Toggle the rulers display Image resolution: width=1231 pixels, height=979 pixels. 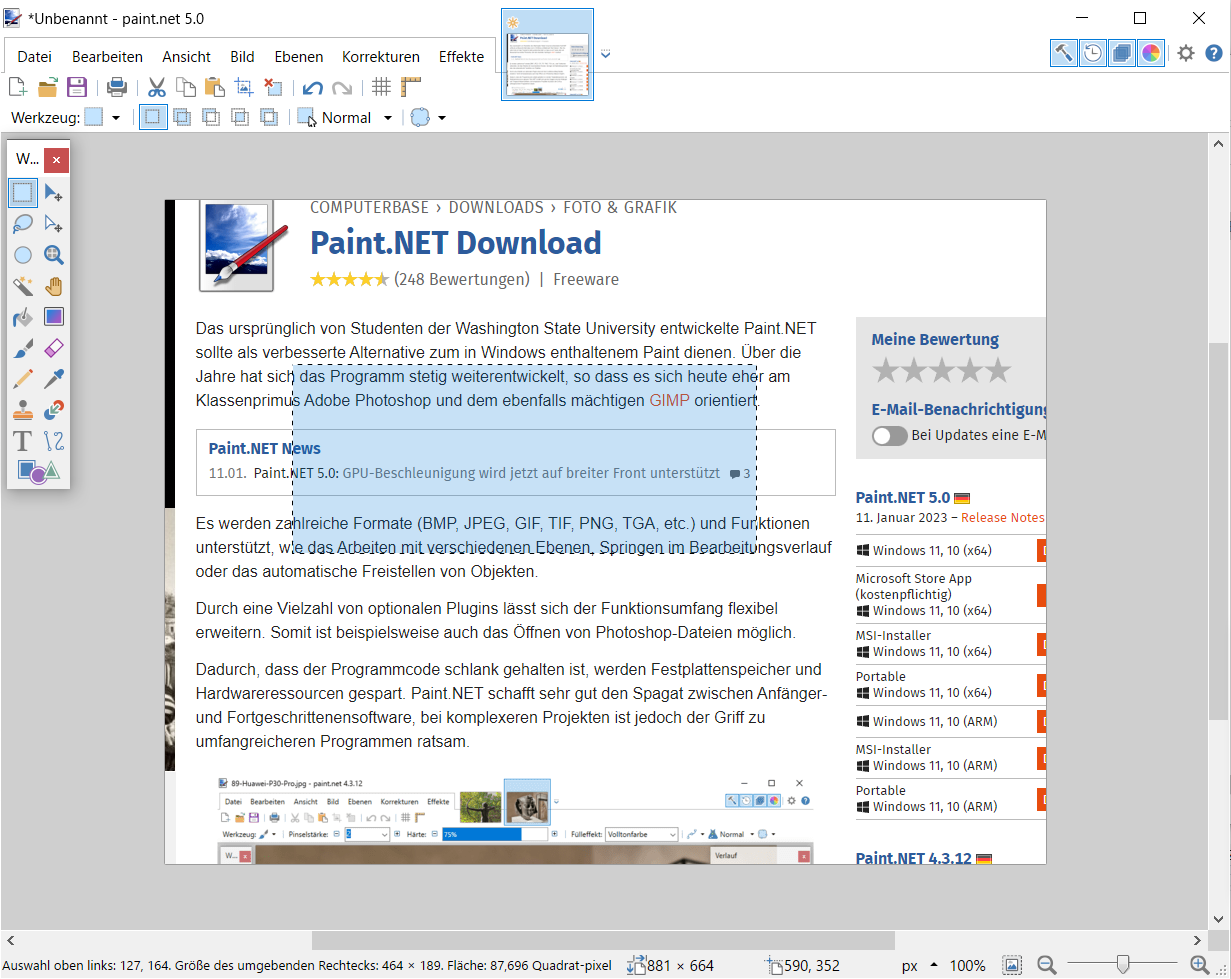[411, 87]
